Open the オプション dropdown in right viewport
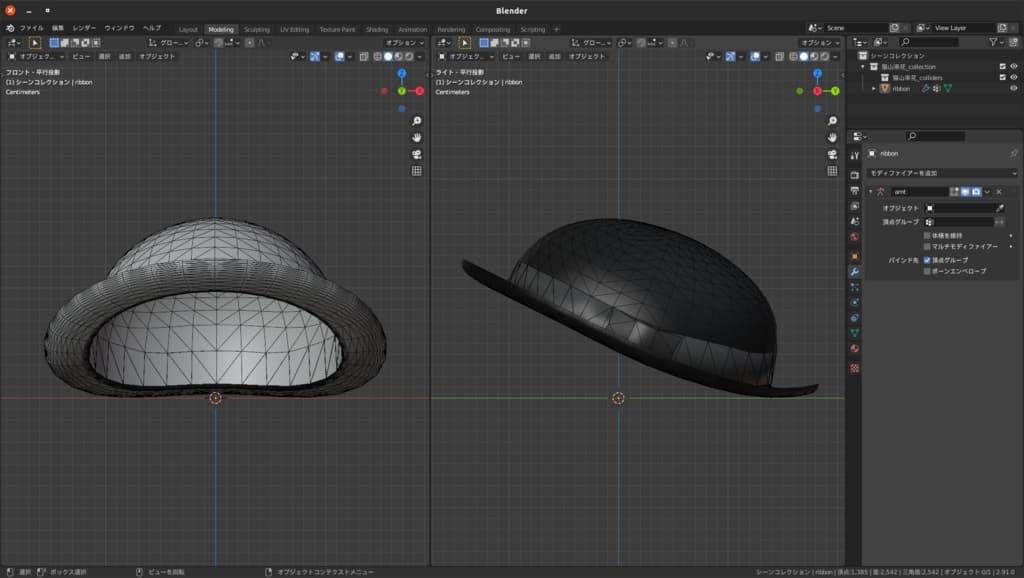 point(821,43)
